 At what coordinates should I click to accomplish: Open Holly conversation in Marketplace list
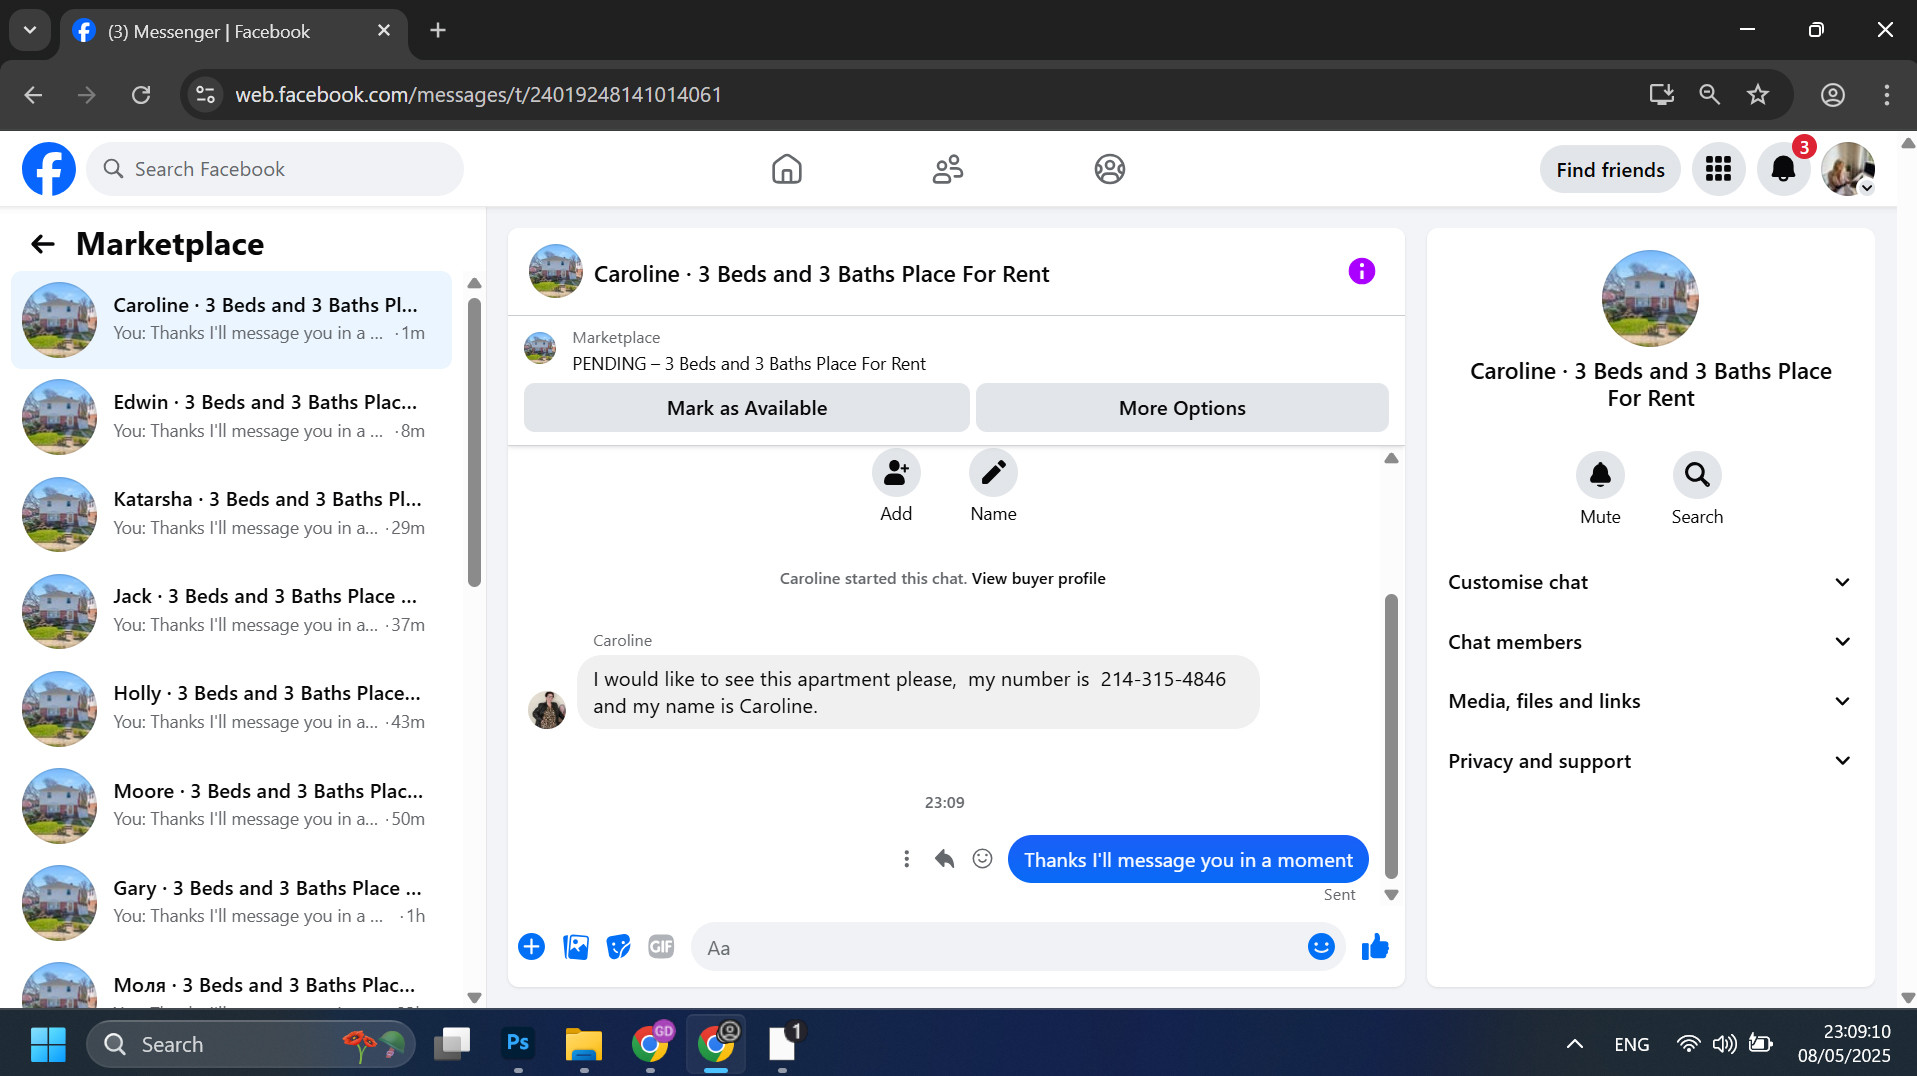[x=231, y=708]
